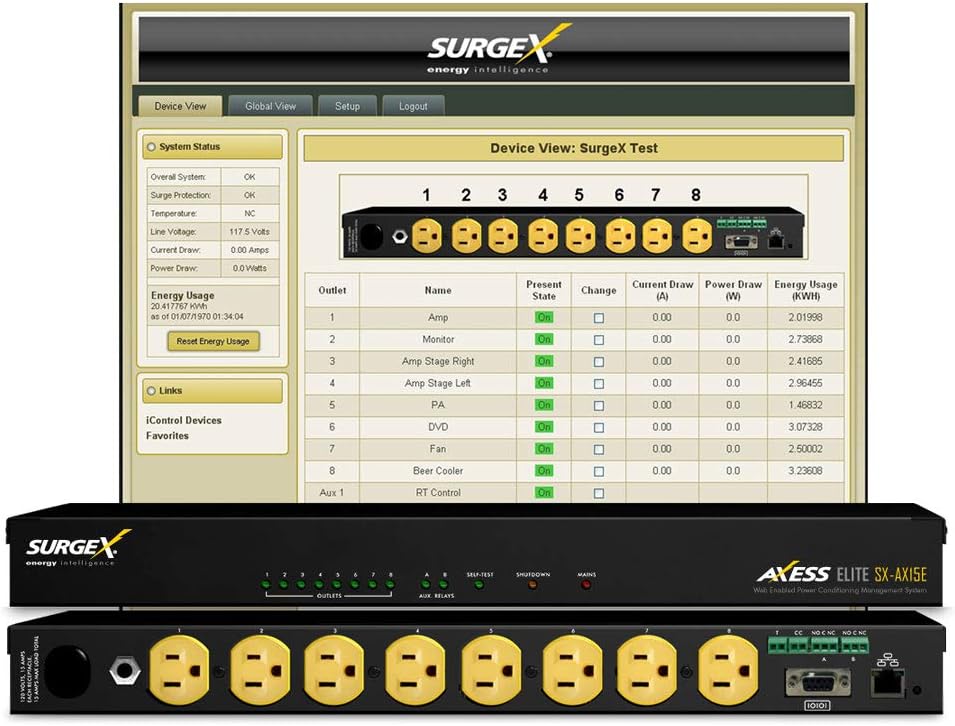This screenshot has height=726, width=955.
Task: Check the Change box for Amp Stage Left
Action: pos(599,384)
